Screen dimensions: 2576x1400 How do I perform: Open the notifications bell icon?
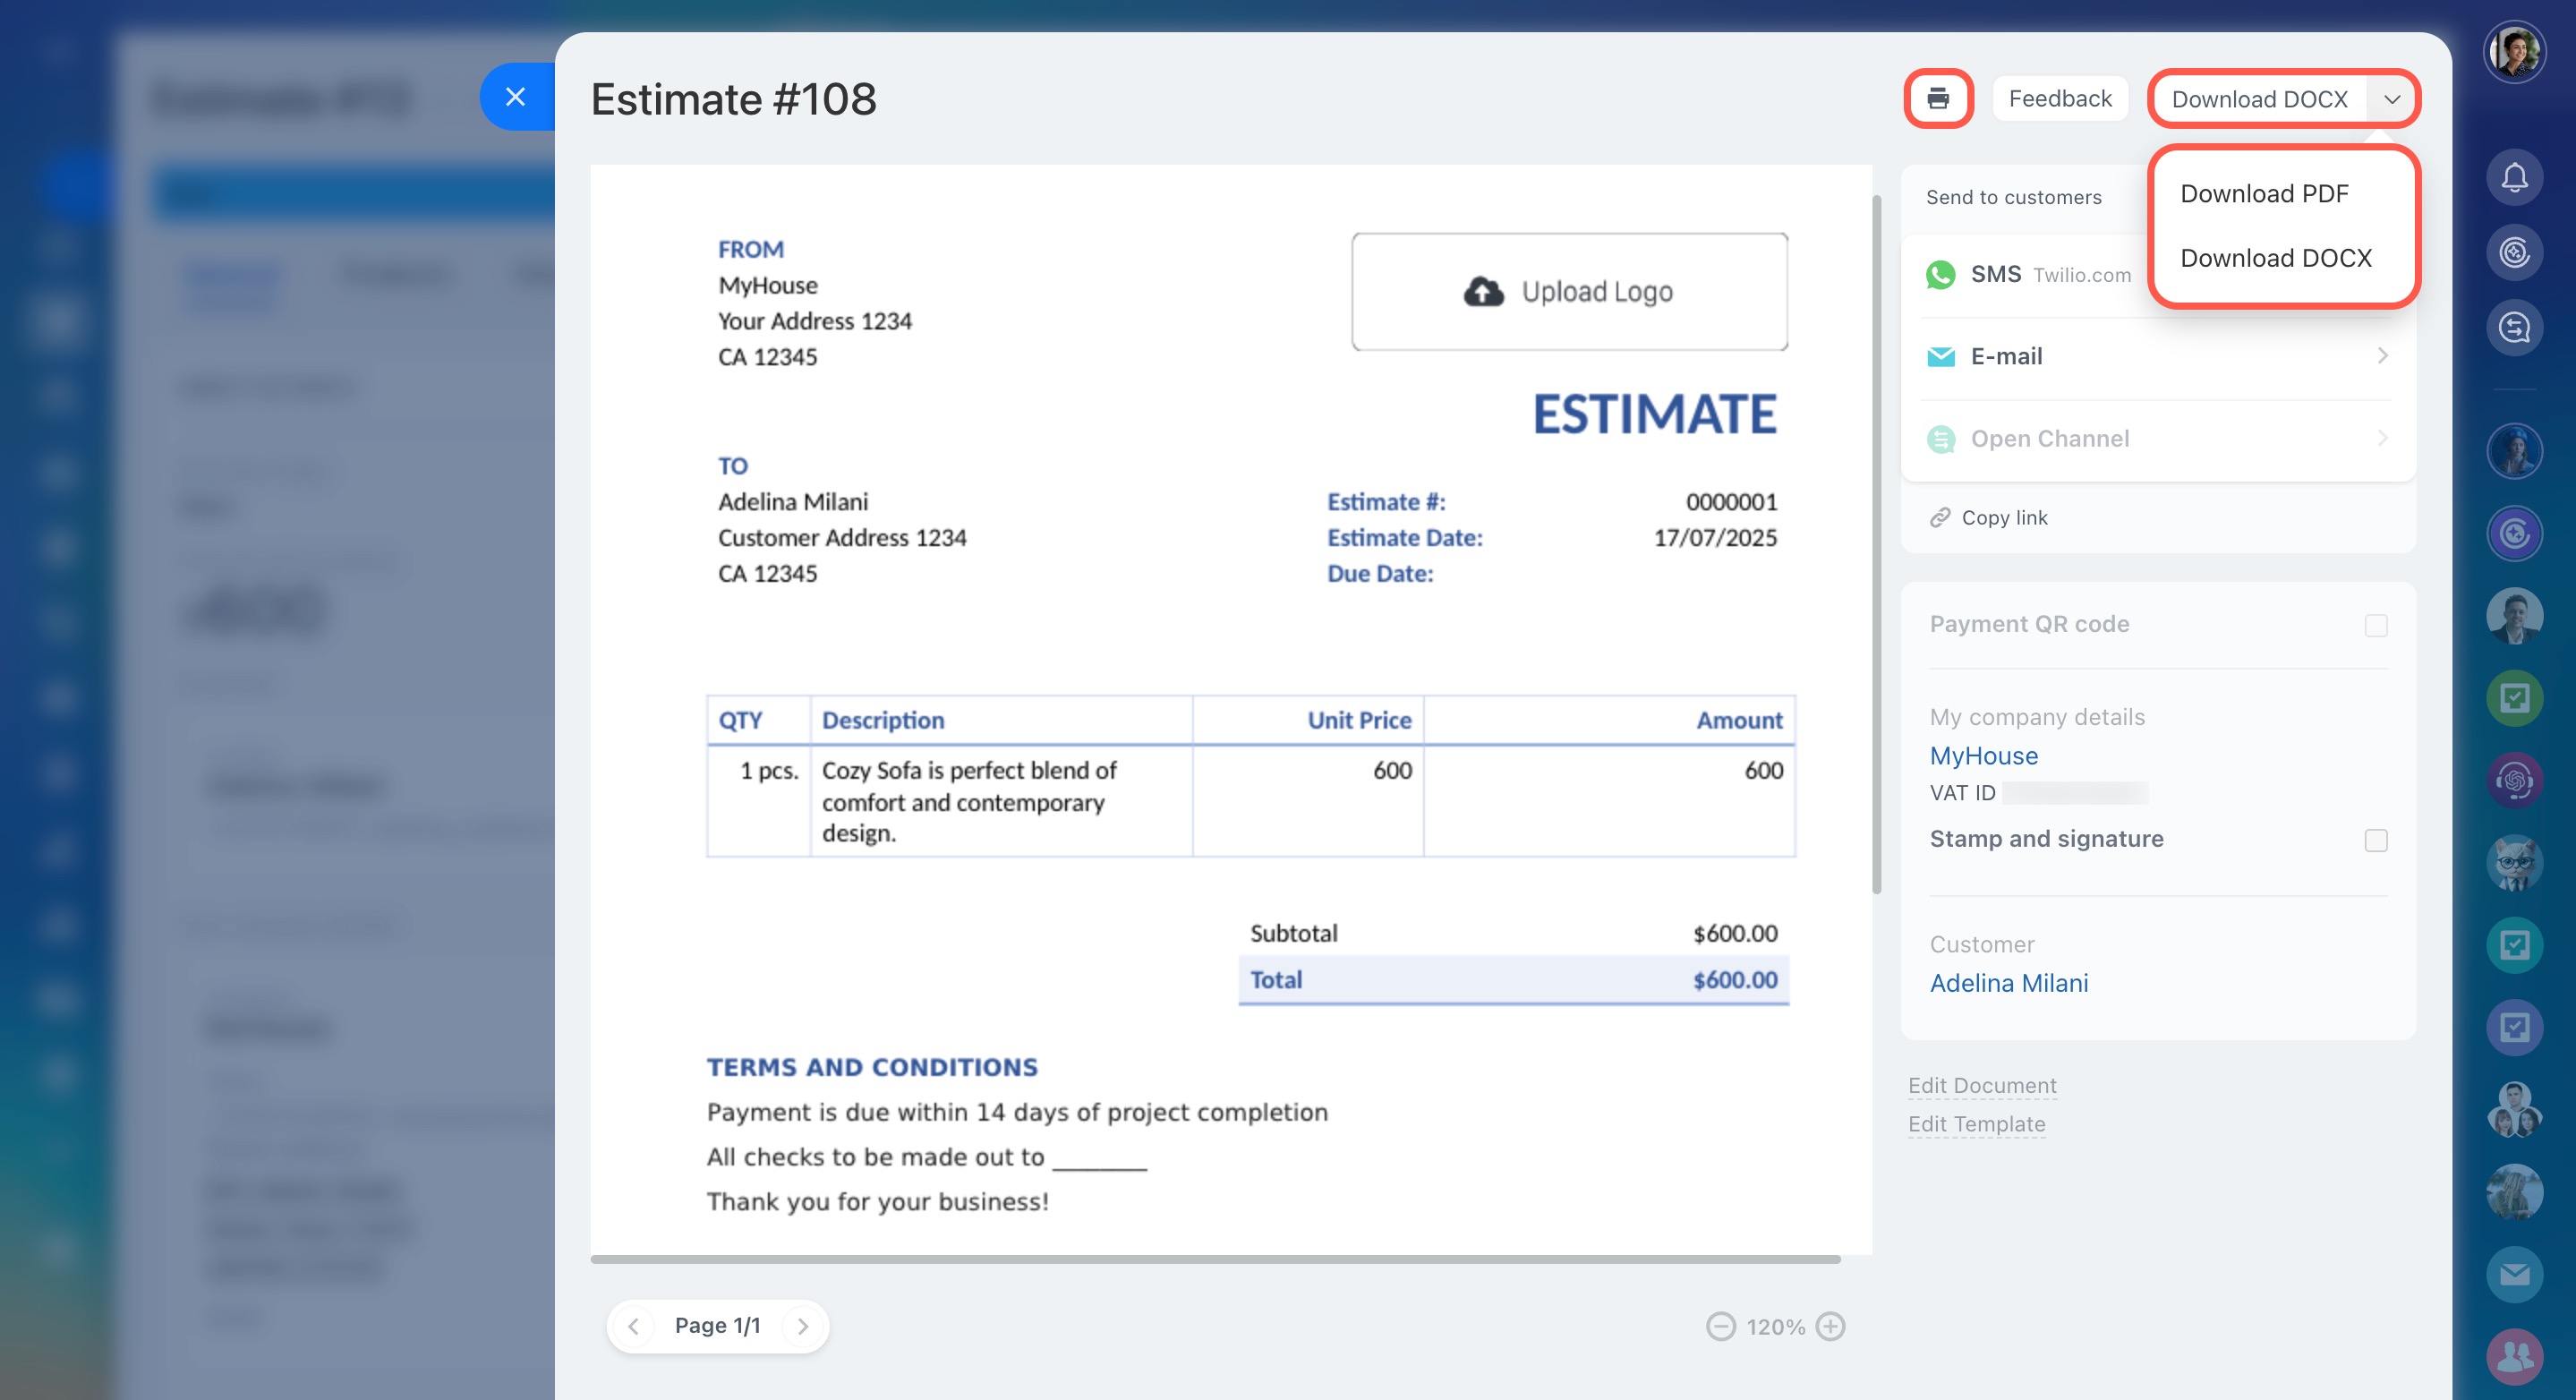click(2513, 178)
